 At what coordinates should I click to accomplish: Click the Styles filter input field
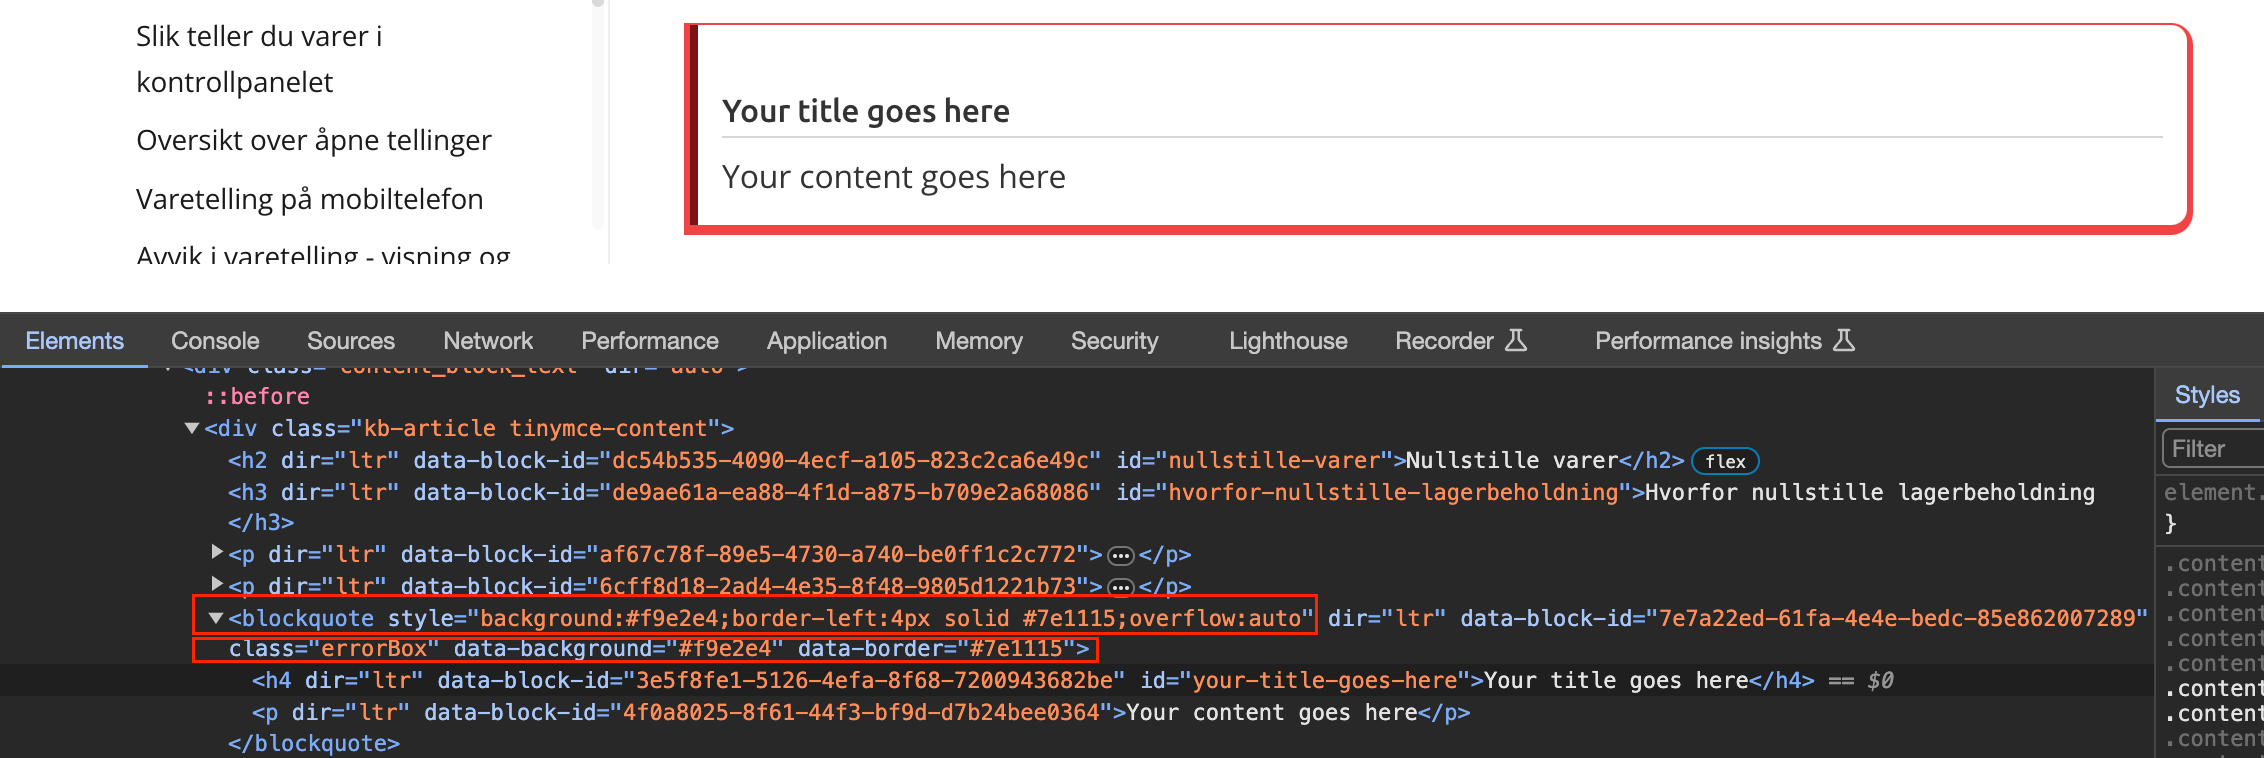[x=2212, y=449]
